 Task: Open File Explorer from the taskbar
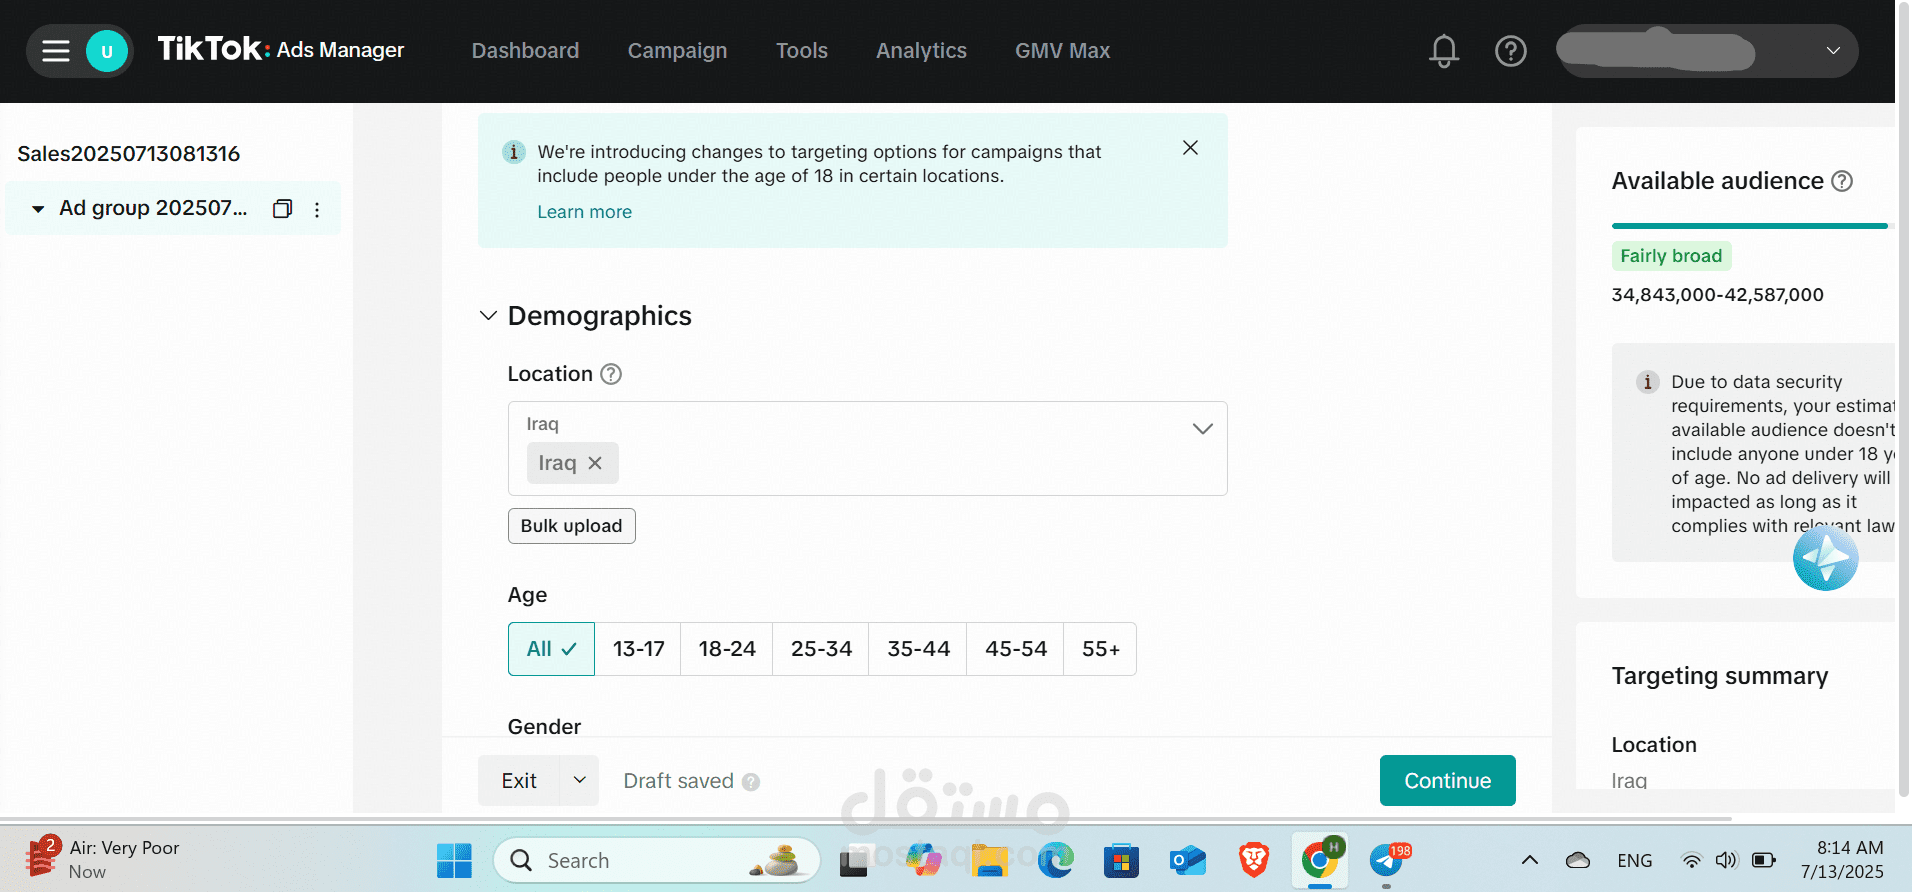coord(989,860)
